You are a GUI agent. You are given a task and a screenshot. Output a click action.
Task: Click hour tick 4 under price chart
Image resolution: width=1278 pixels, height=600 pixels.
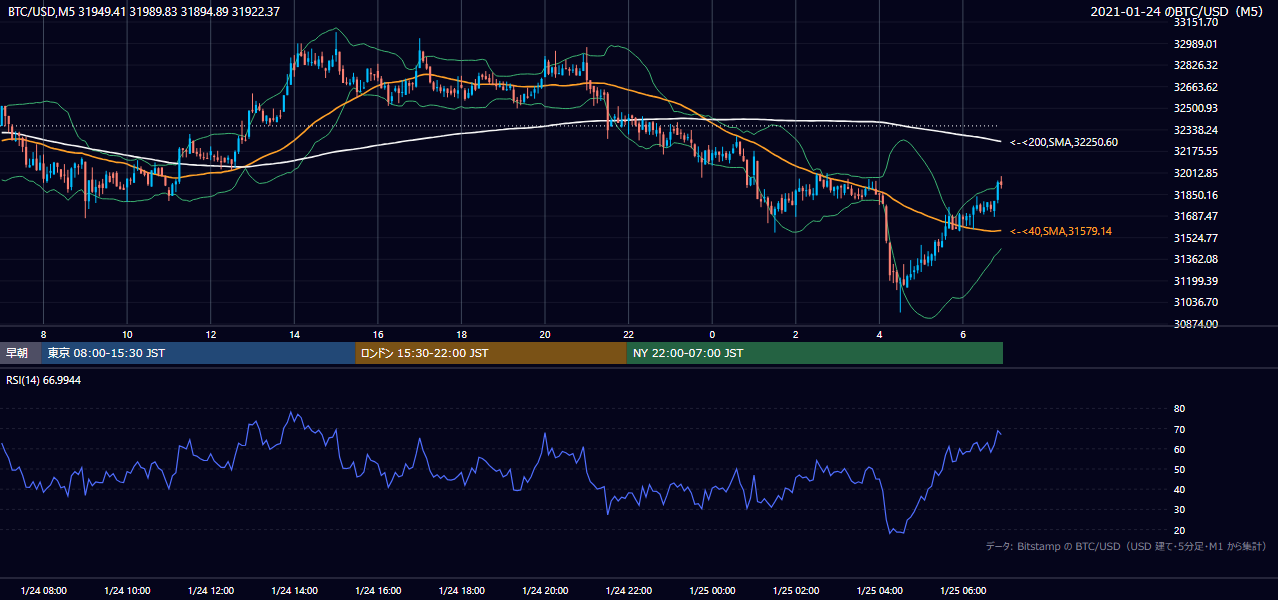click(879, 334)
